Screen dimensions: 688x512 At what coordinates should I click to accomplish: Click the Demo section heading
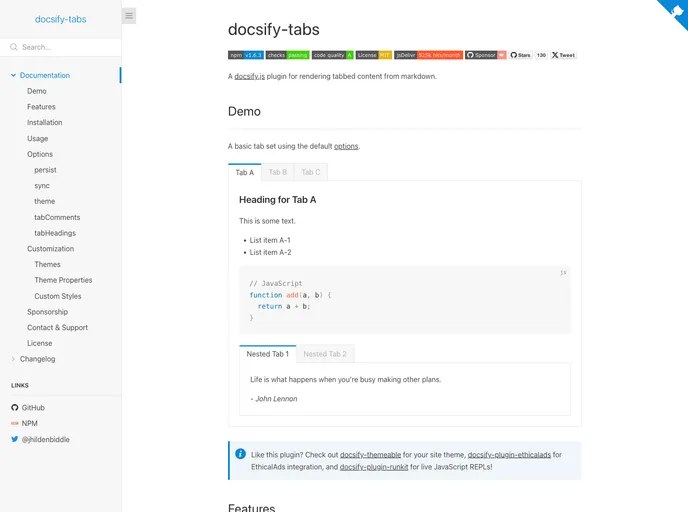[x=244, y=111]
